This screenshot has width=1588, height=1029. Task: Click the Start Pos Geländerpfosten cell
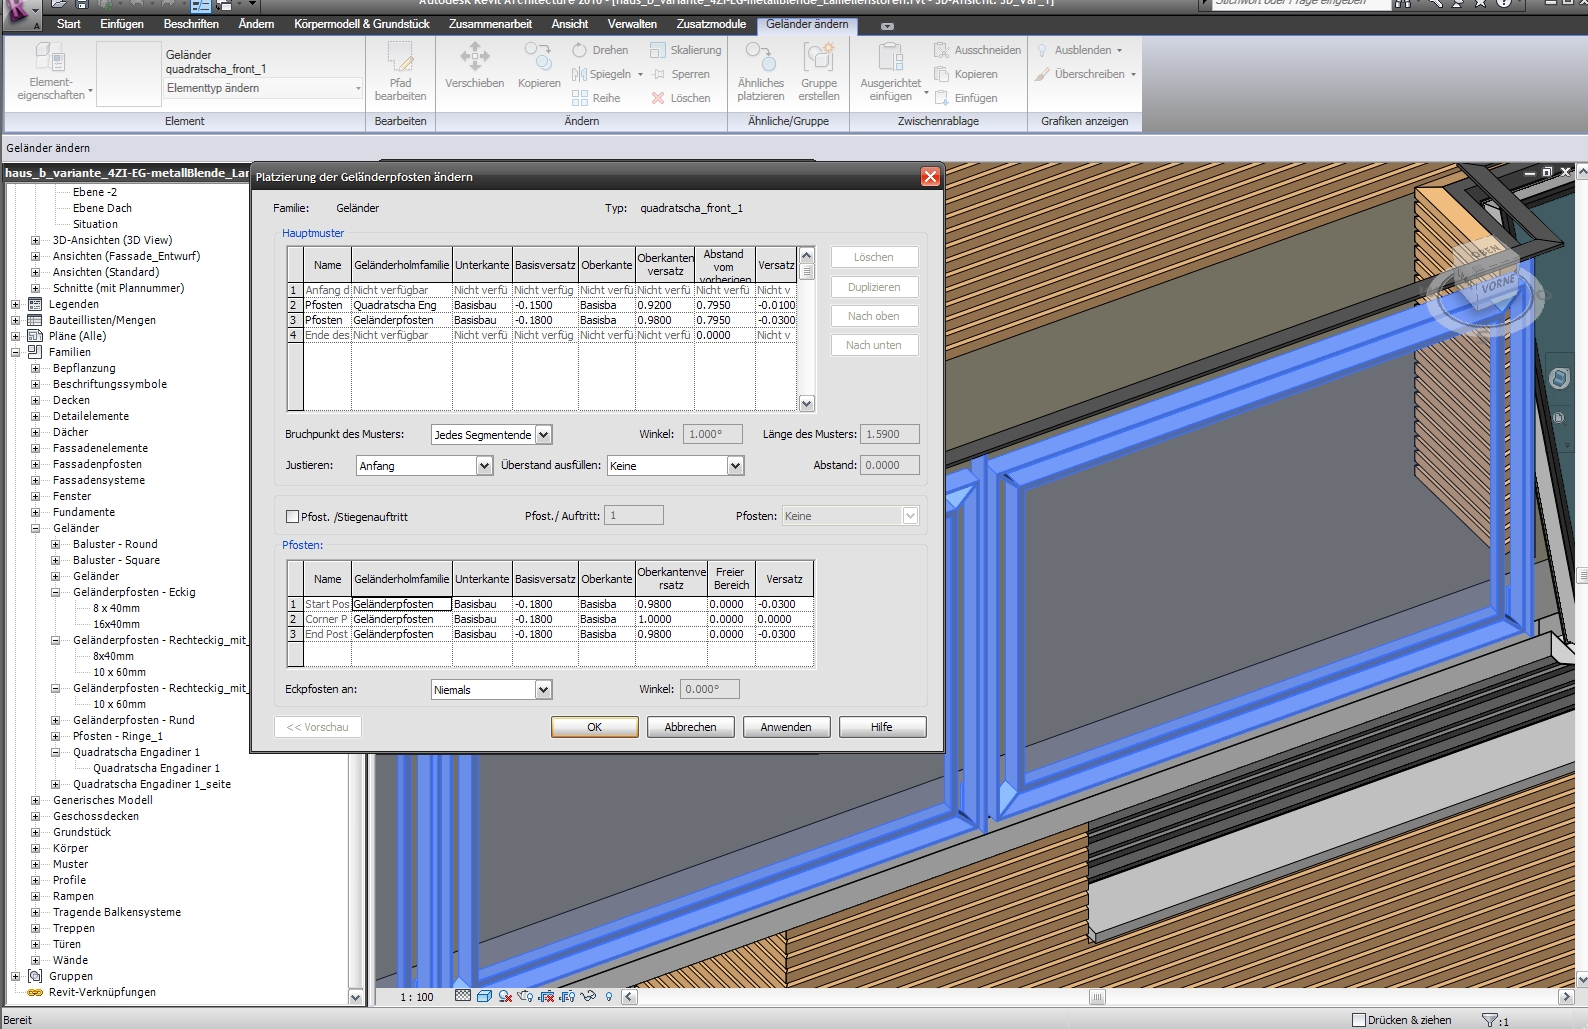pos(401,604)
